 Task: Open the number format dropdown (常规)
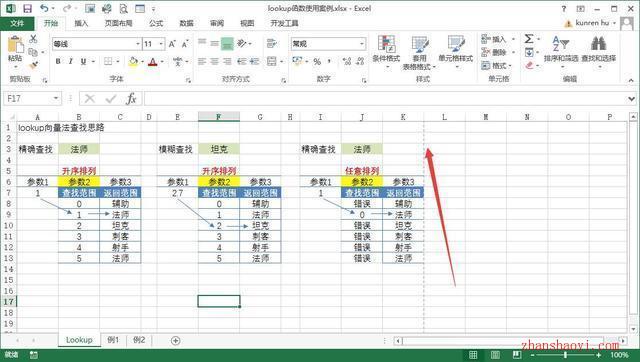[362, 44]
